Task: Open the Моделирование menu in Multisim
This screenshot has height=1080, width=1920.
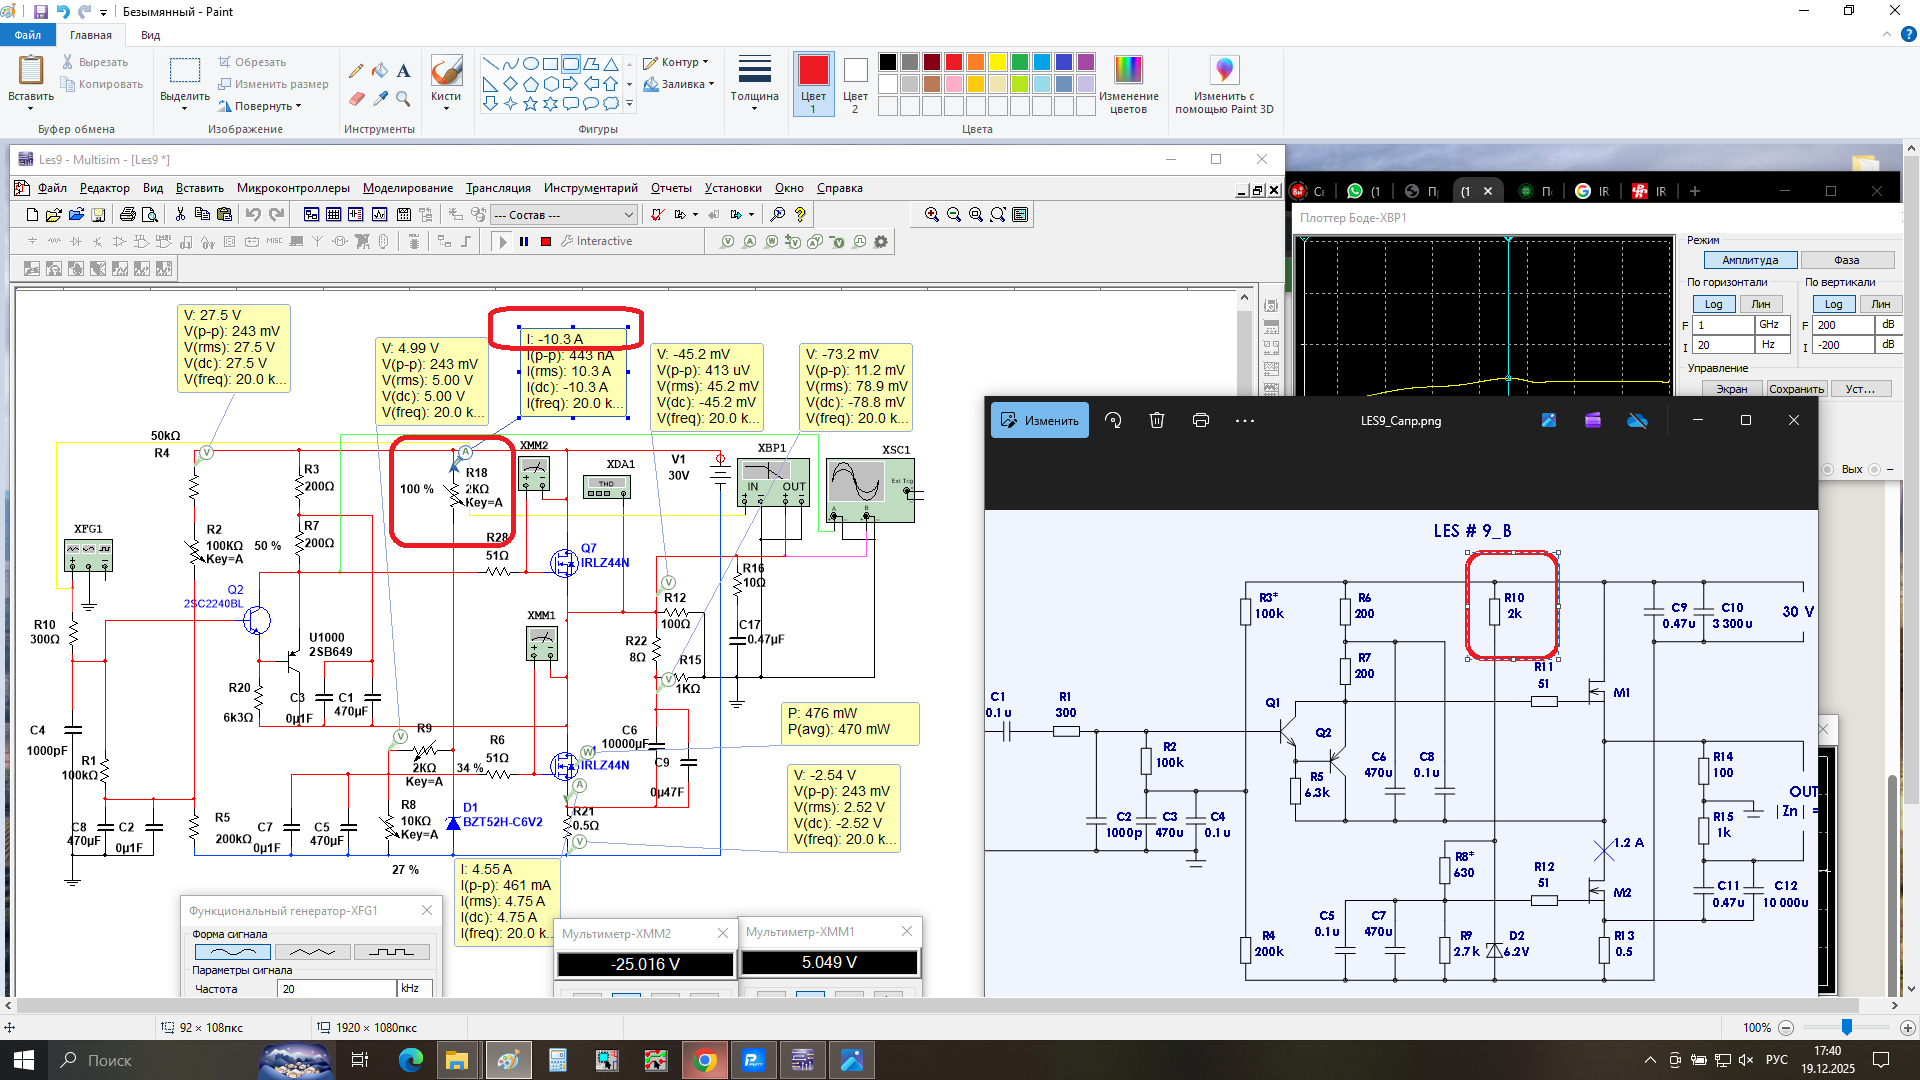Action: (408, 188)
